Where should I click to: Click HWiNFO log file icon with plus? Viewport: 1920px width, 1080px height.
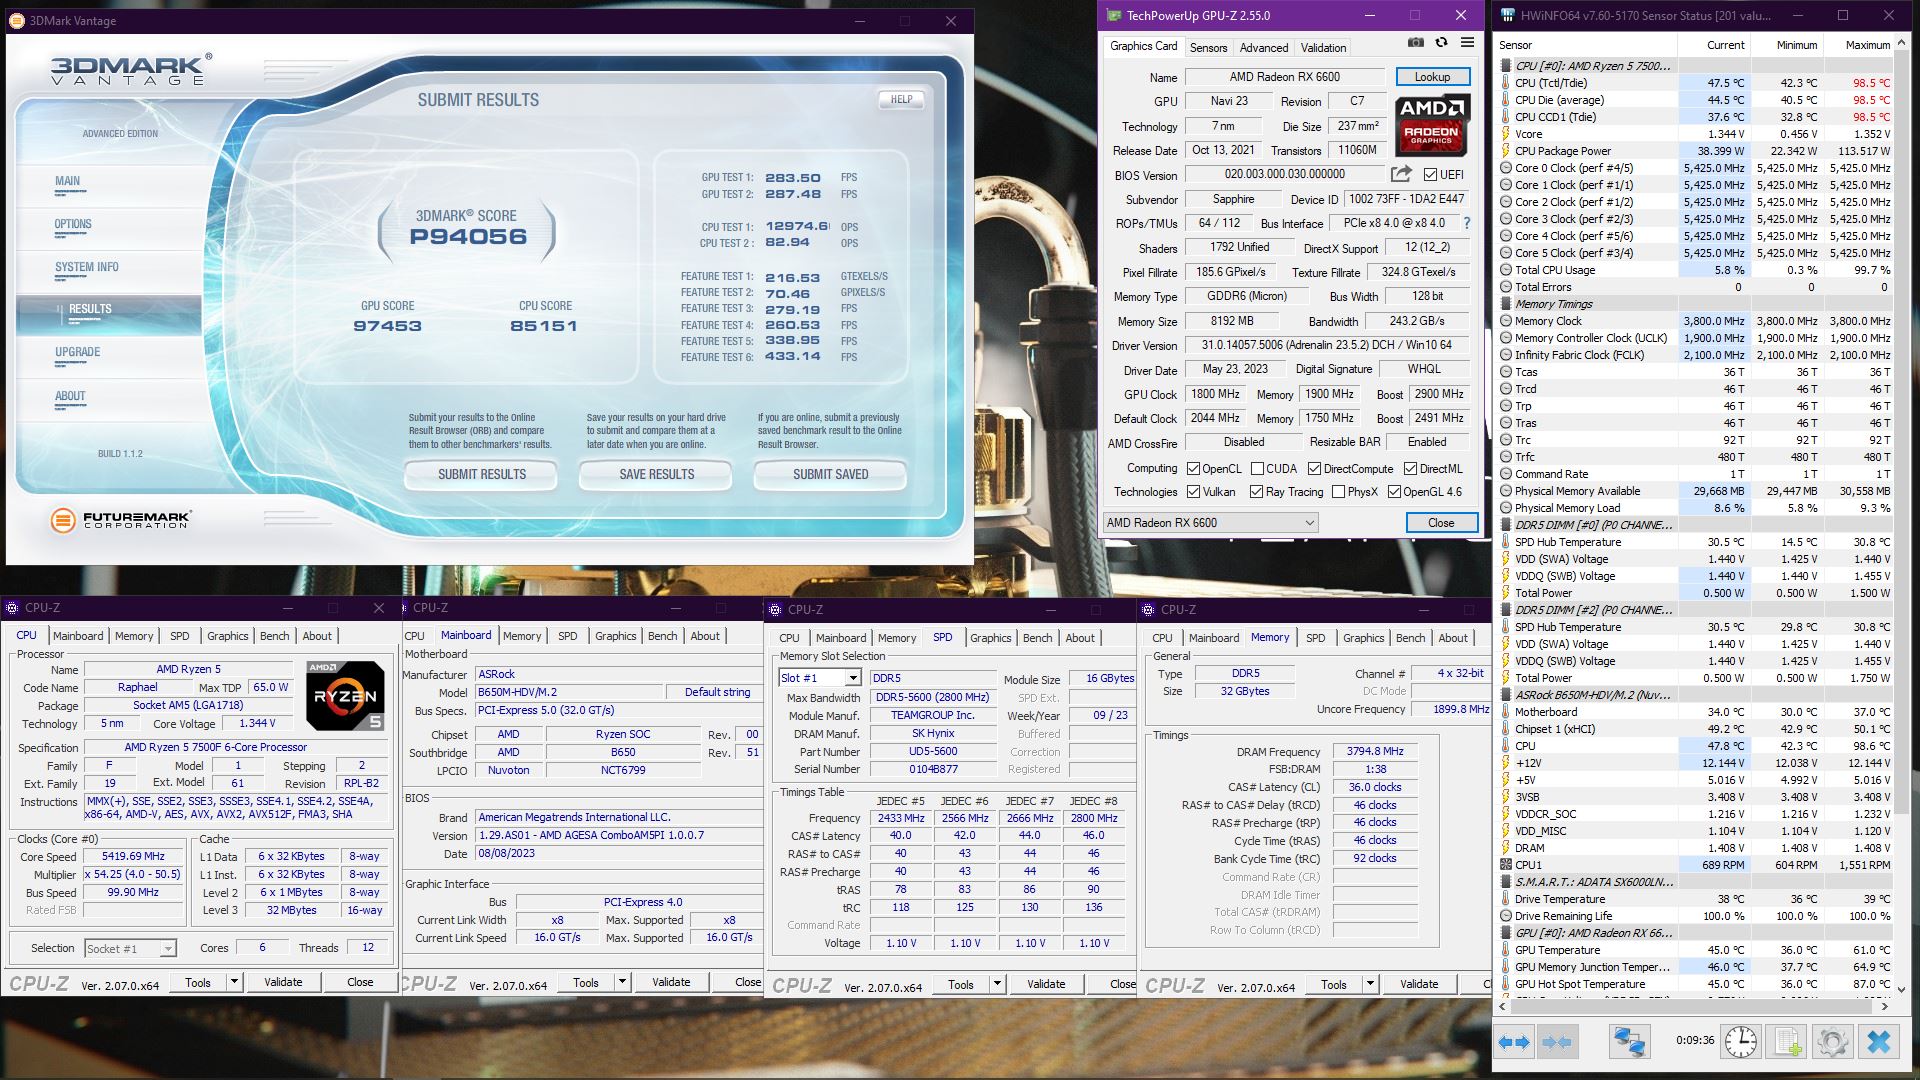click(1787, 1042)
